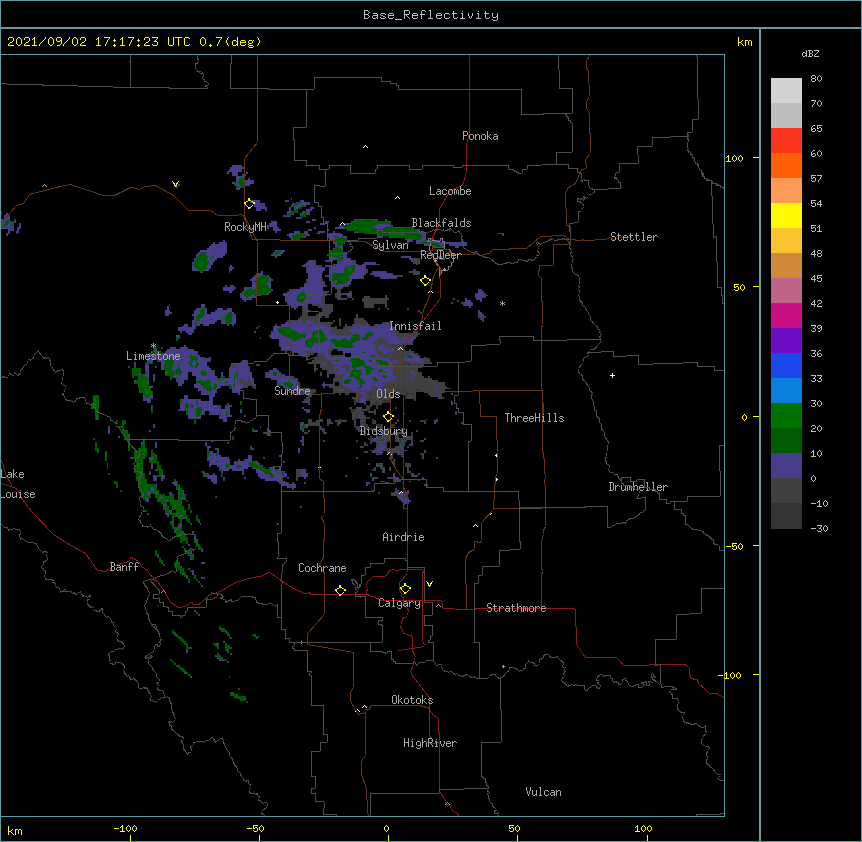Click the RockyMH label
The width and height of the screenshot is (862, 842).
(245, 227)
